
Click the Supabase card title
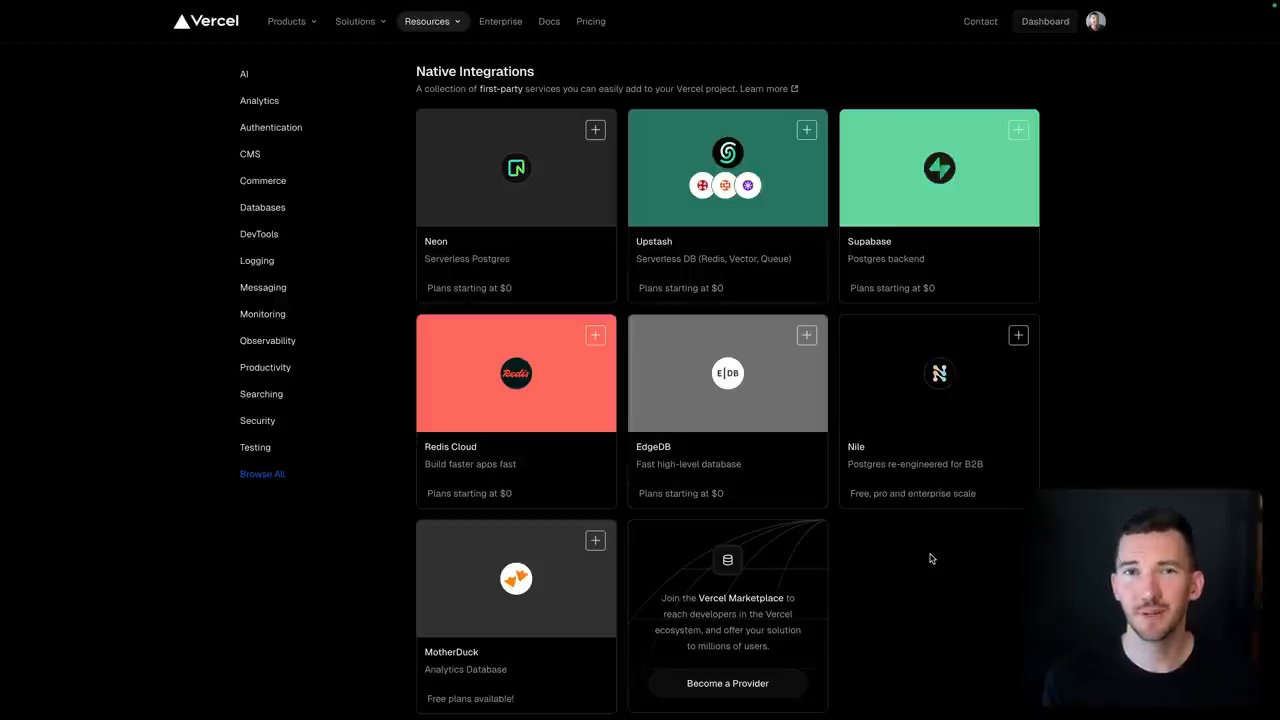click(869, 241)
